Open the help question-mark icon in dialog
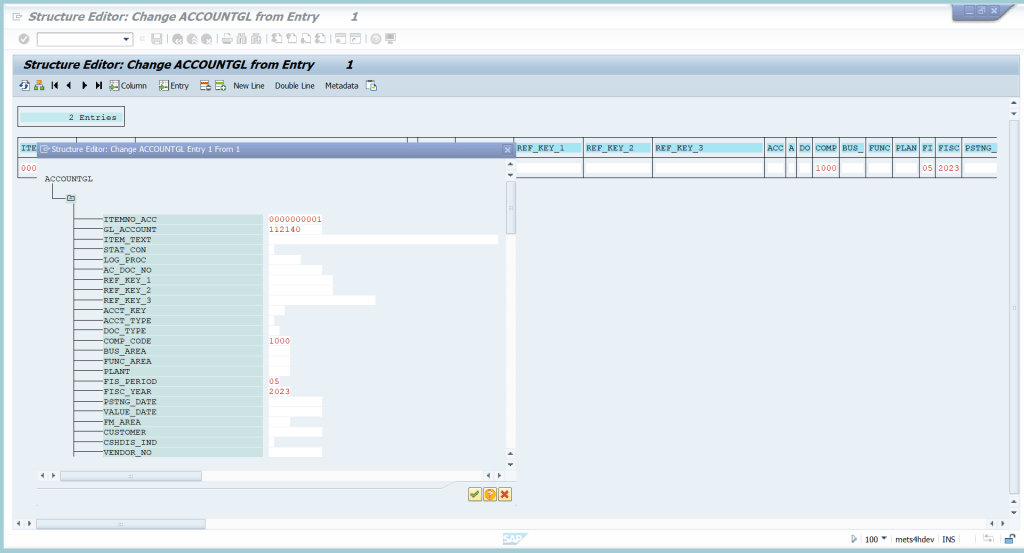Image resolution: width=1024 pixels, height=553 pixels. pos(490,495)
